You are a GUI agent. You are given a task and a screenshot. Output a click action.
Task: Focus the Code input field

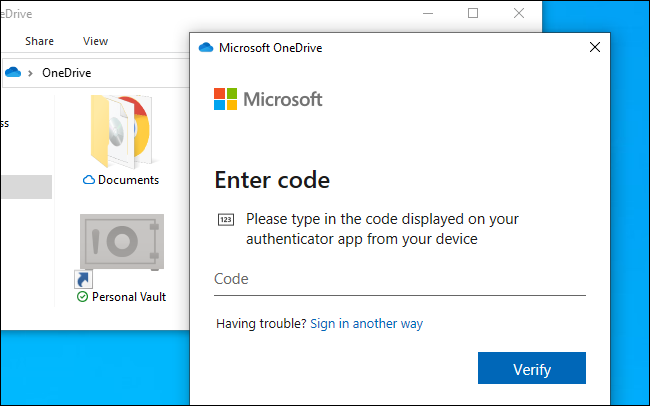click(399, 279)
